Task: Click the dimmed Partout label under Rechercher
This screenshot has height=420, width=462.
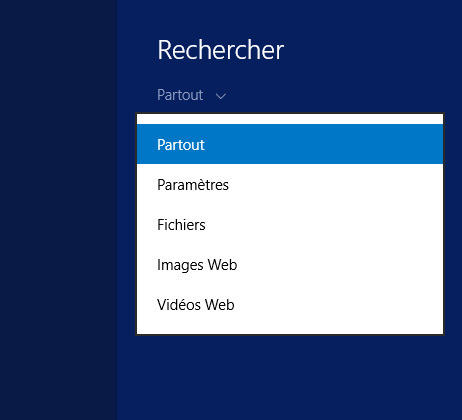Action: (180, 95)
